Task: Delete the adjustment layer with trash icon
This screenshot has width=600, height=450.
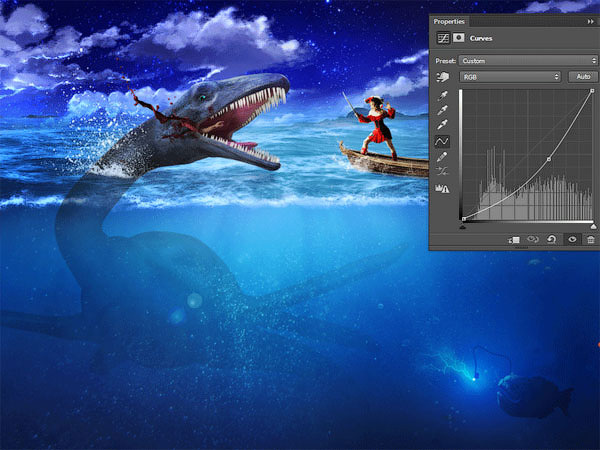Action: (x=591, y=240)
